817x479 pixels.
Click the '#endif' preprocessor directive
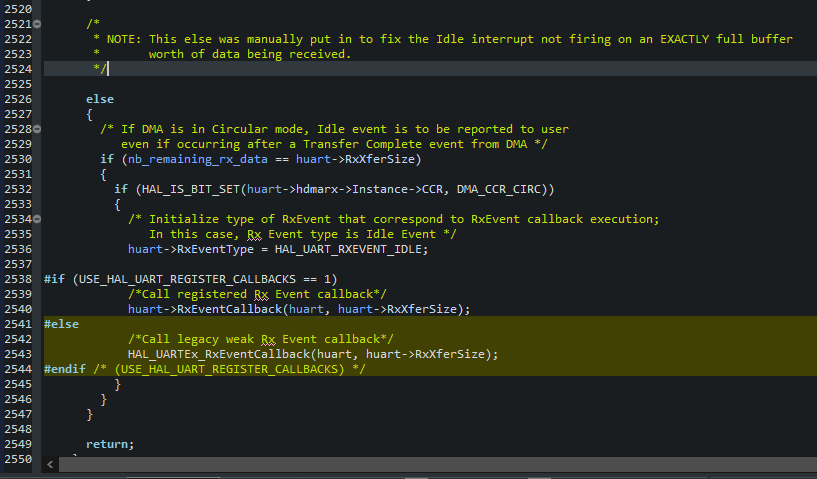coord(65,369)
